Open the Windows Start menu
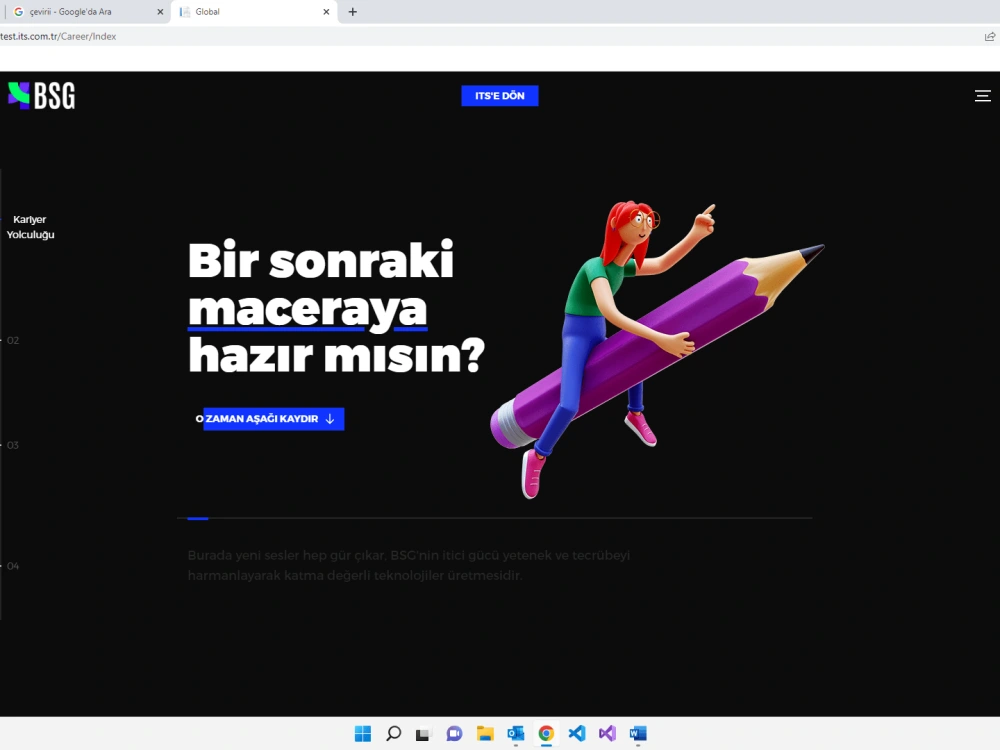 coord(363,733)
